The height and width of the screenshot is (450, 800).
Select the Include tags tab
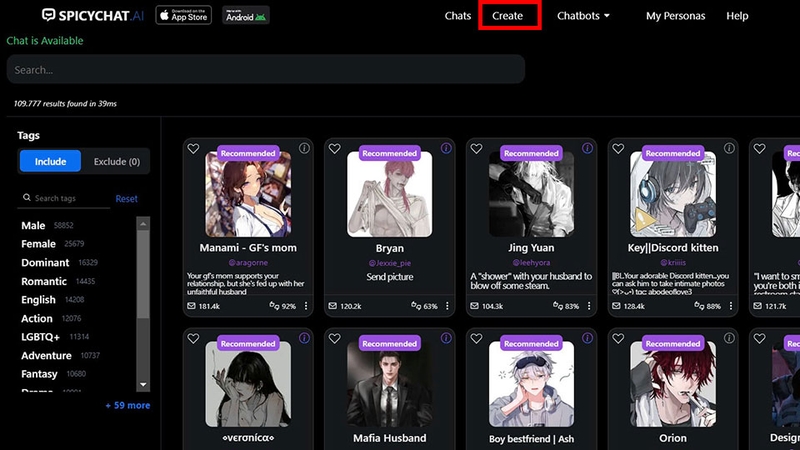click(51, 161)
